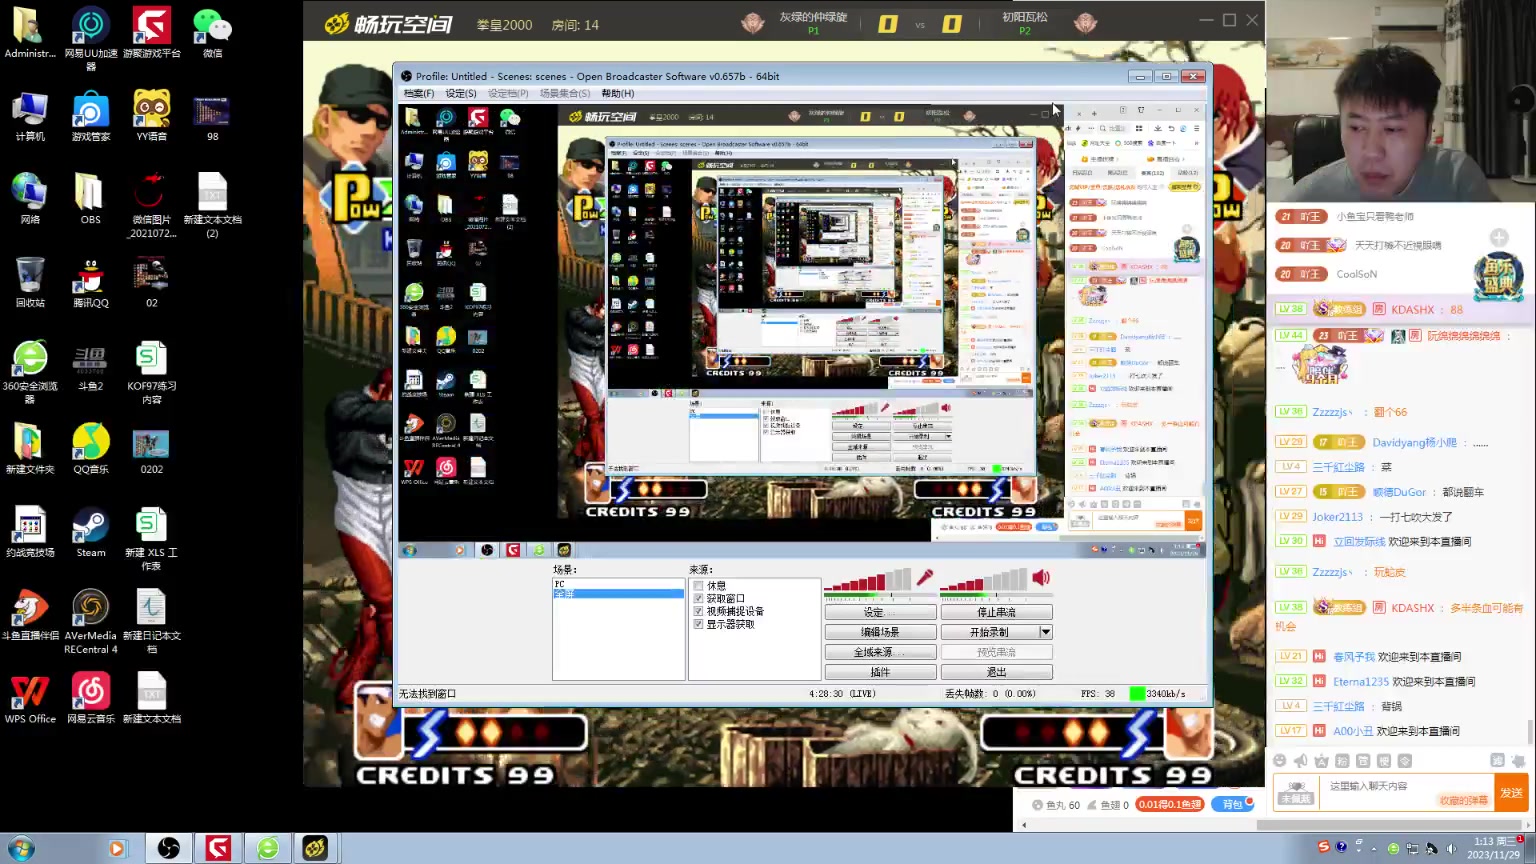Open the QQ音乐 desktop shortcut
The height and width of the screenshot is (864, 1536).
pyautogui.click(x=91, y=449)
